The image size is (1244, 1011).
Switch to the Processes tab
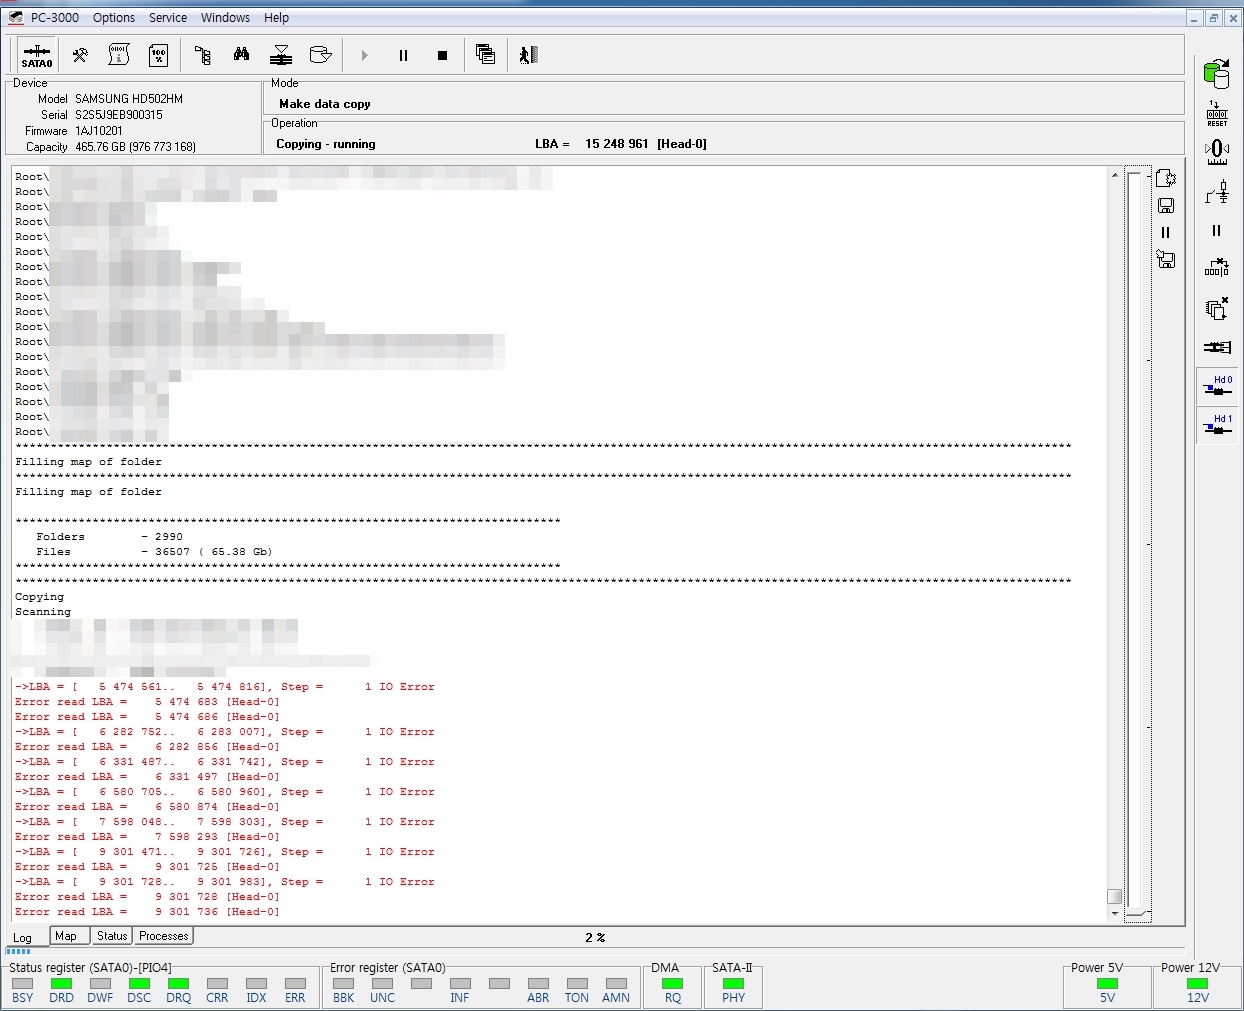[x=164, y=936]
